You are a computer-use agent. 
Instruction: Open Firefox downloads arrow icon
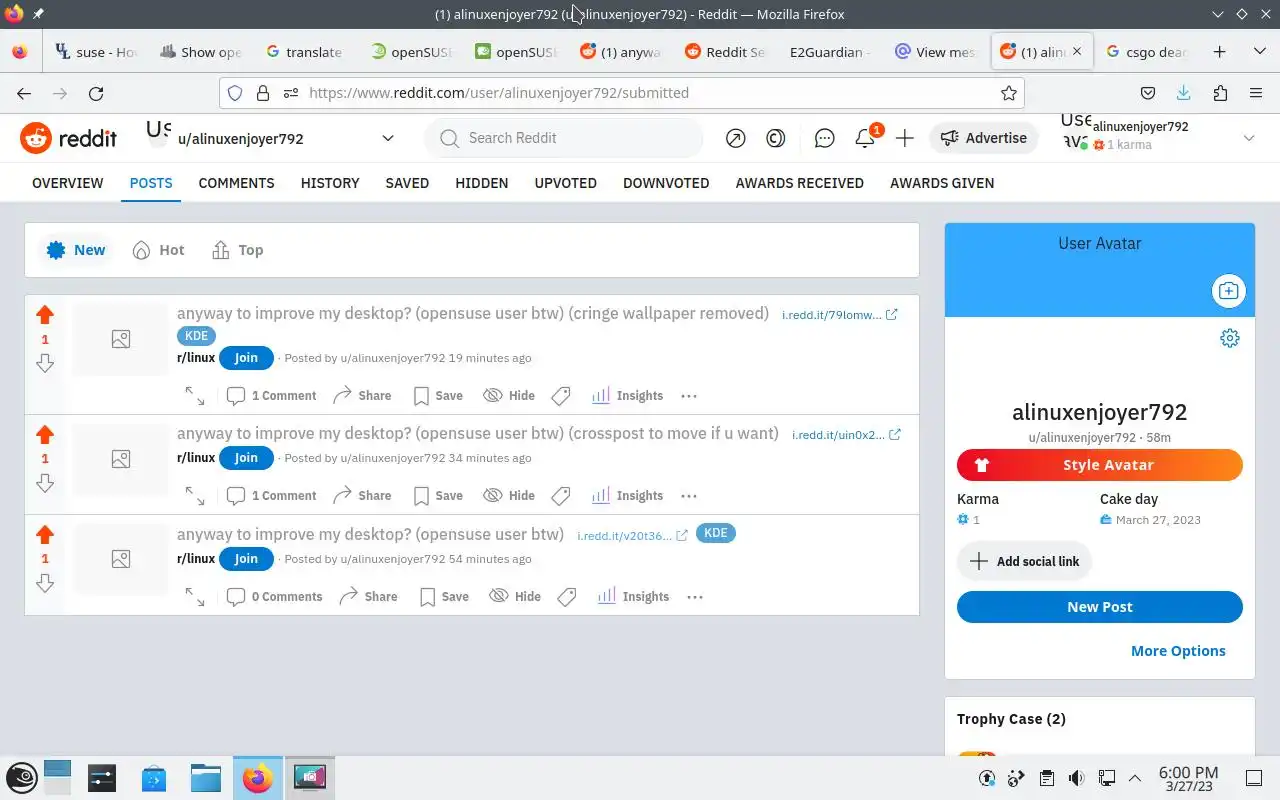click(x=1184, y=93)
